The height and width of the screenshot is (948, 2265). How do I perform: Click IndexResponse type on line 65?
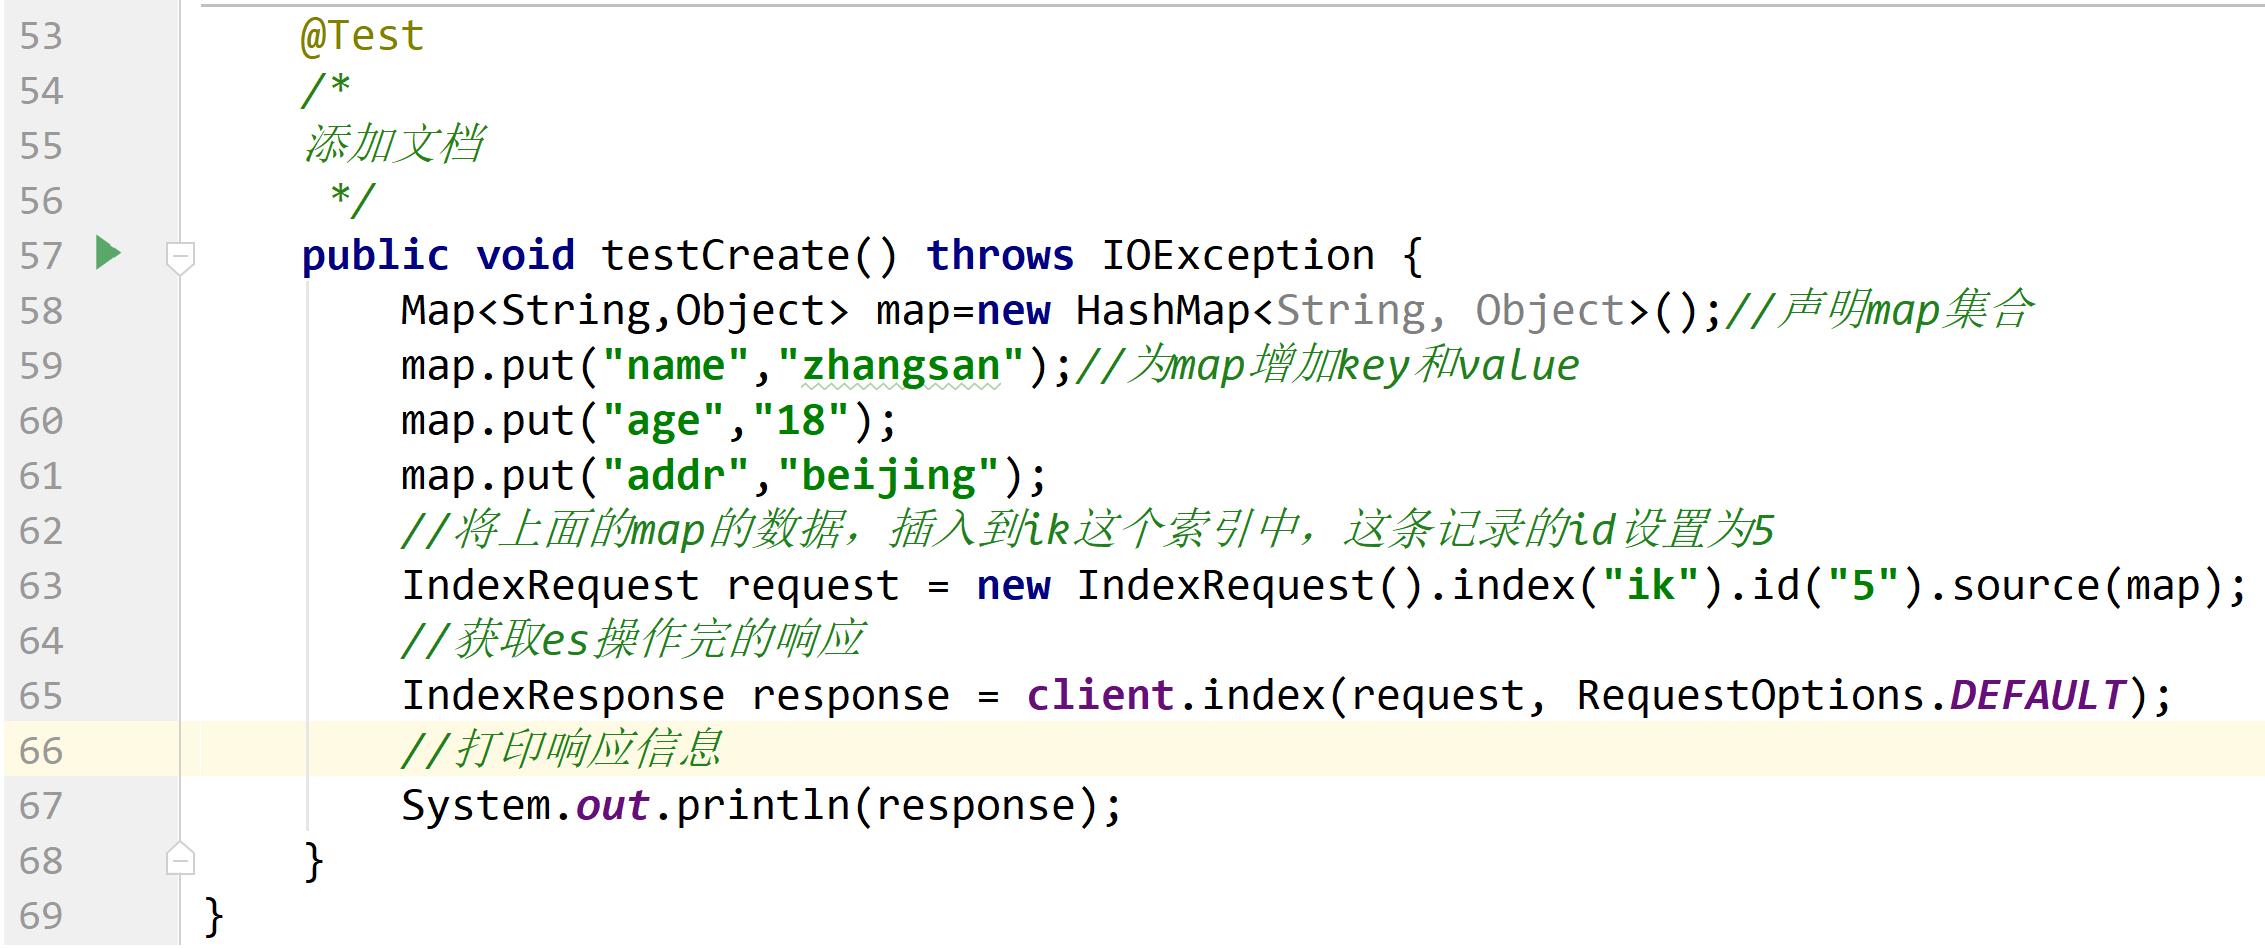563,697
